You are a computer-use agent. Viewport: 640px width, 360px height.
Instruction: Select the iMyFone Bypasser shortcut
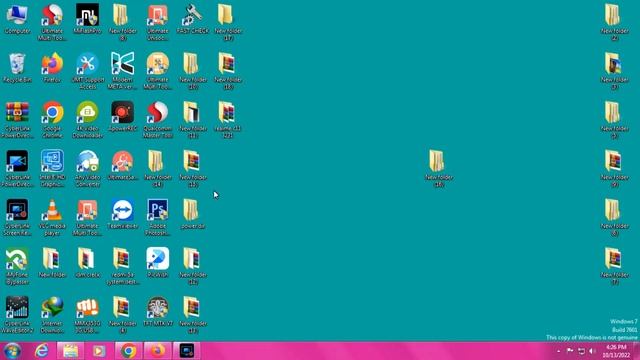(x=17, y=266)
